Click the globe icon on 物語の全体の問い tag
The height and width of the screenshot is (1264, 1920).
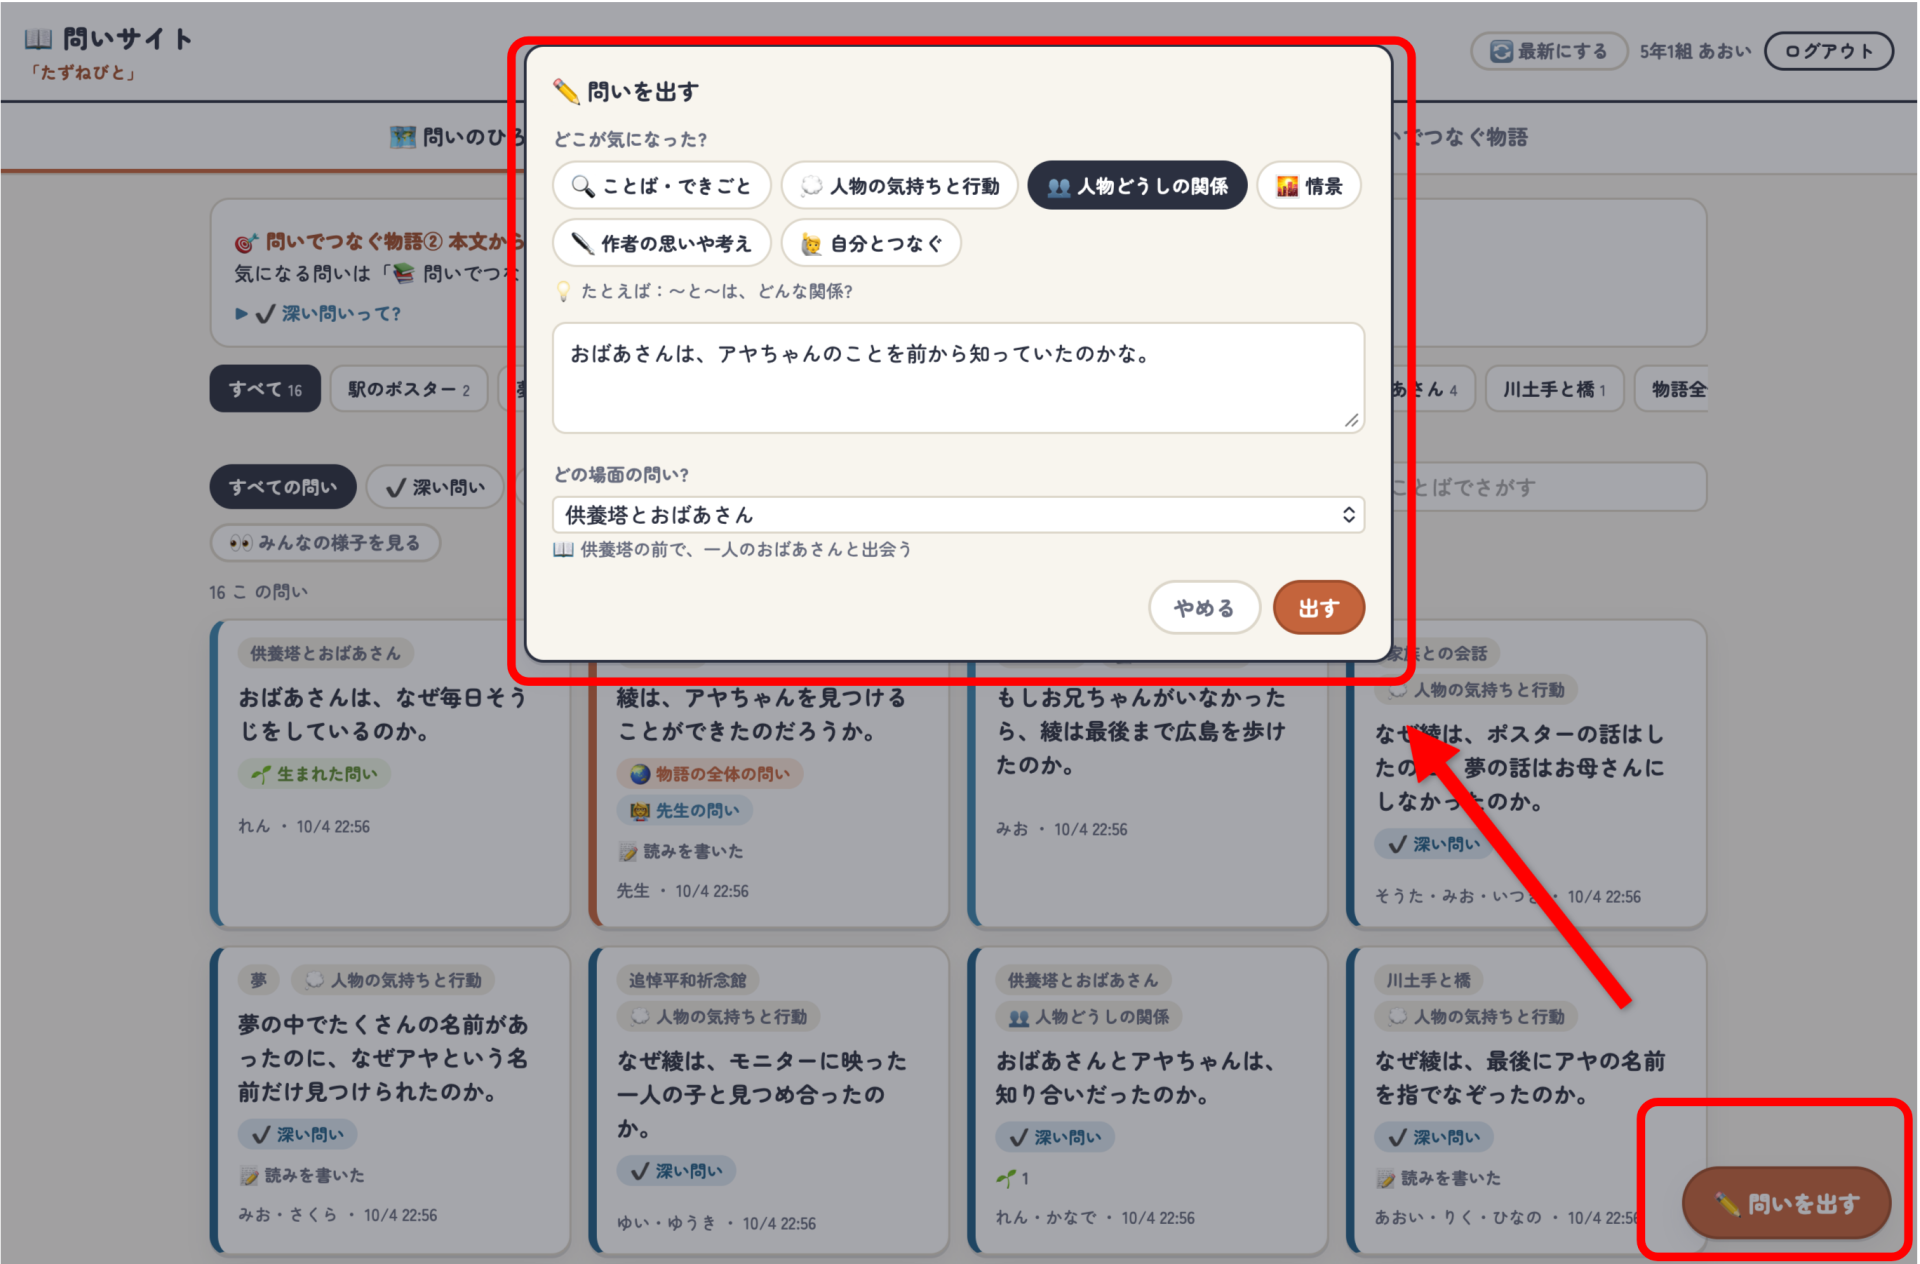[640, 774]
